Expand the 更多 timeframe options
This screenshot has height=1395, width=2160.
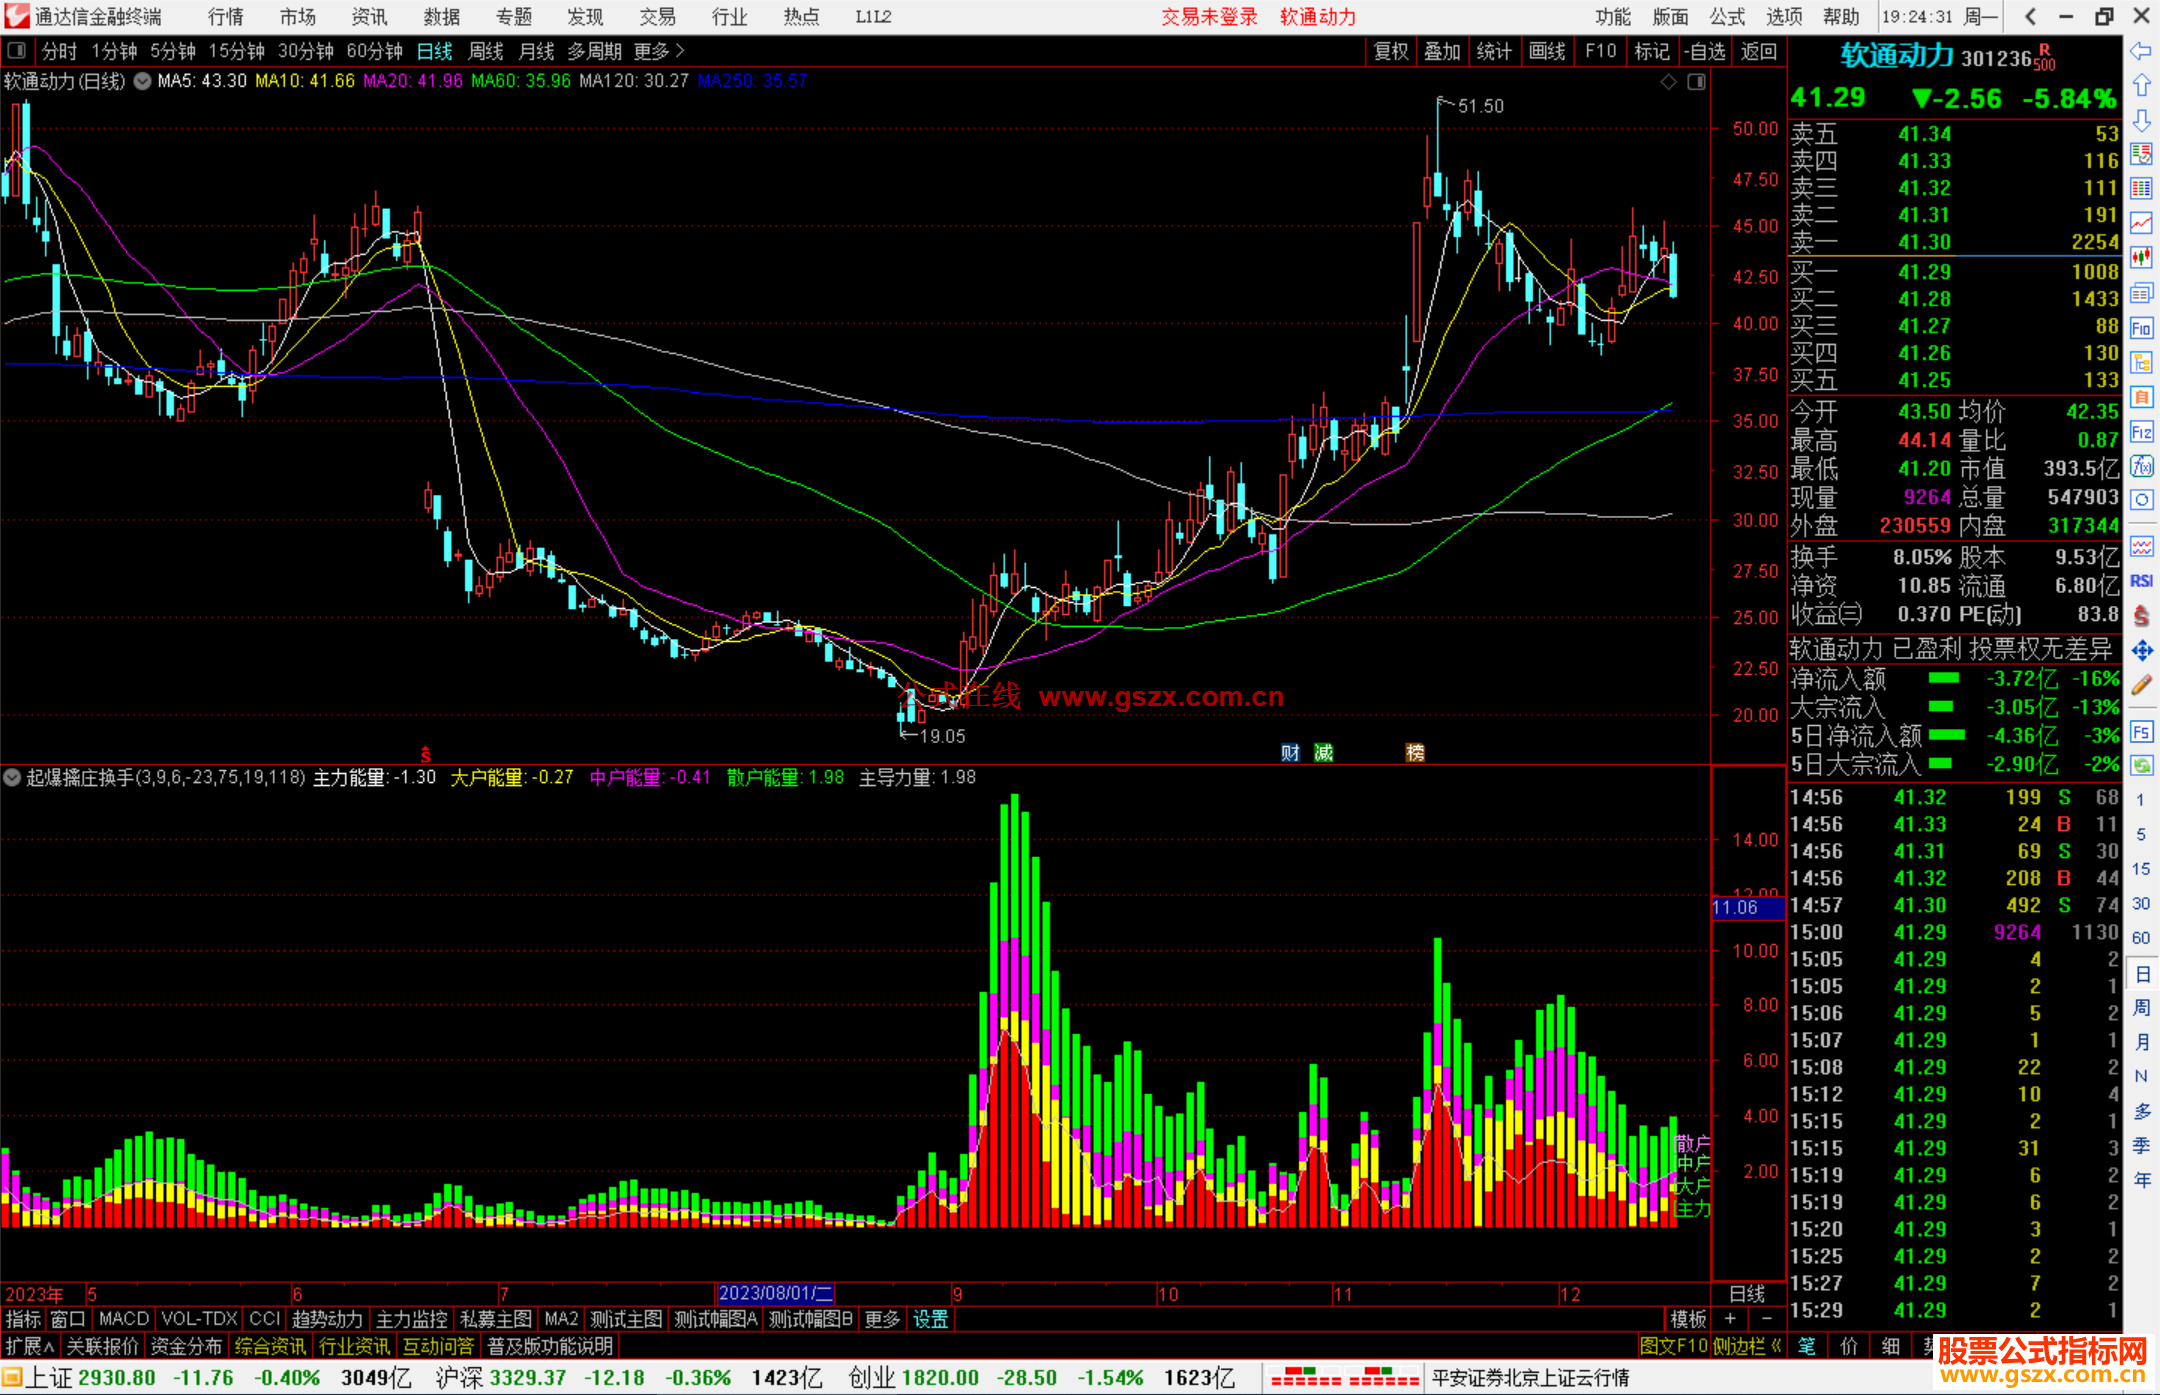click(659, 51)
